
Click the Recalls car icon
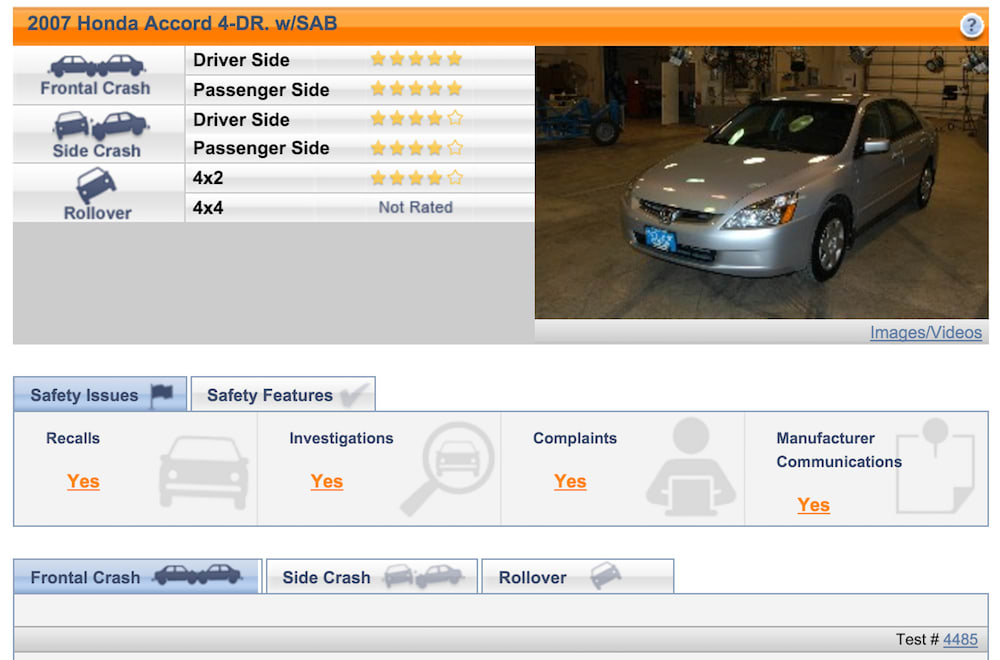tap(203, 472)
